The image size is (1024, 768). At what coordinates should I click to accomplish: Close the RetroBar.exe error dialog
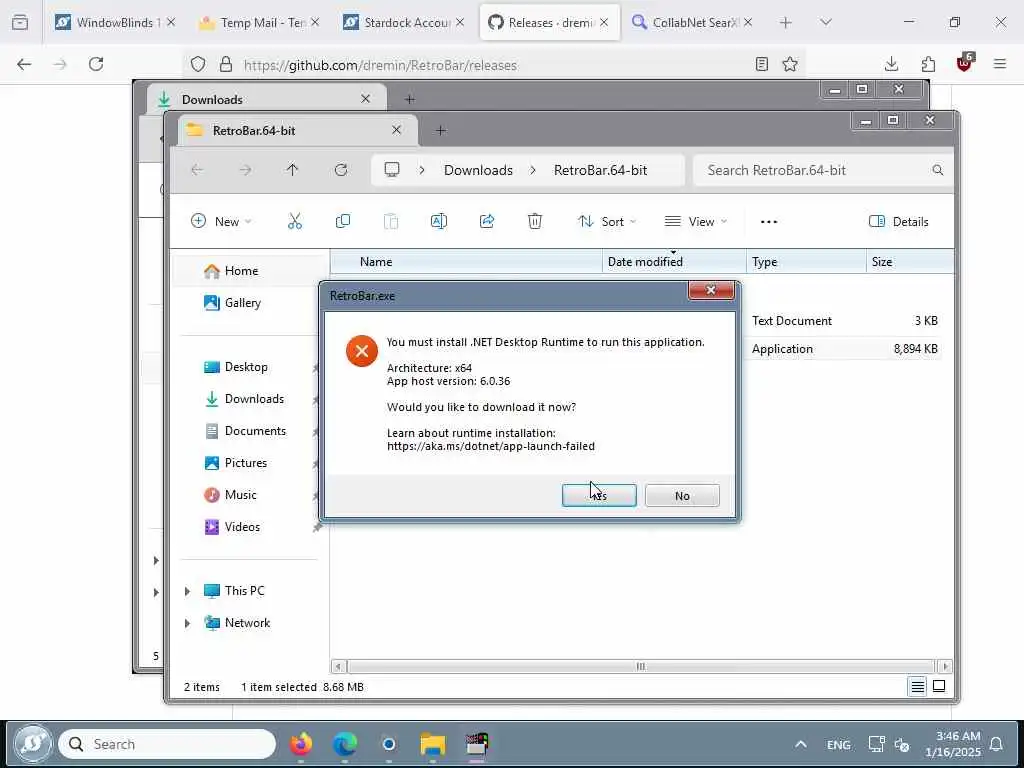(711, 291)
